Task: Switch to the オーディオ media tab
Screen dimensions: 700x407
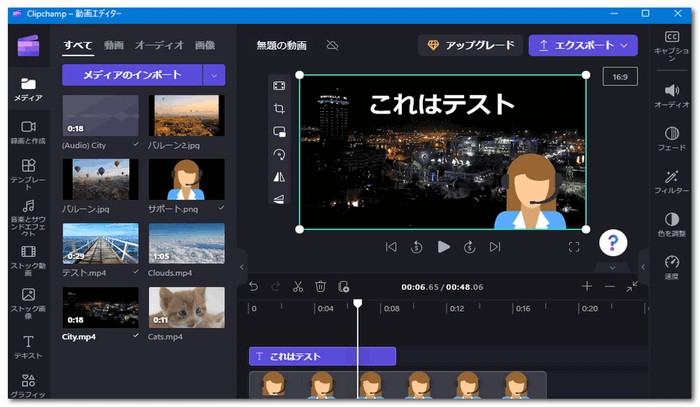Action: tap(159, 45)
